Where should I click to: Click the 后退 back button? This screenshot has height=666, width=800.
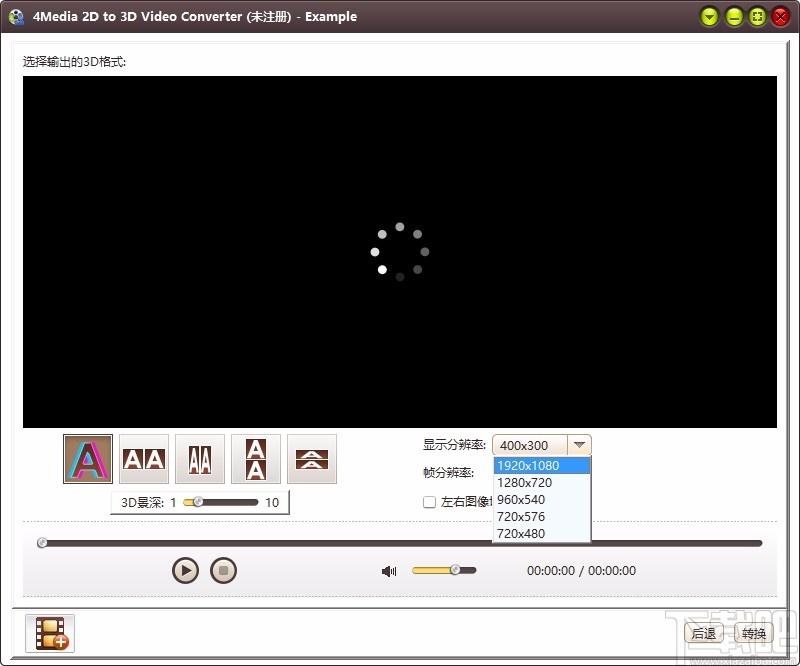pos(704,633)
